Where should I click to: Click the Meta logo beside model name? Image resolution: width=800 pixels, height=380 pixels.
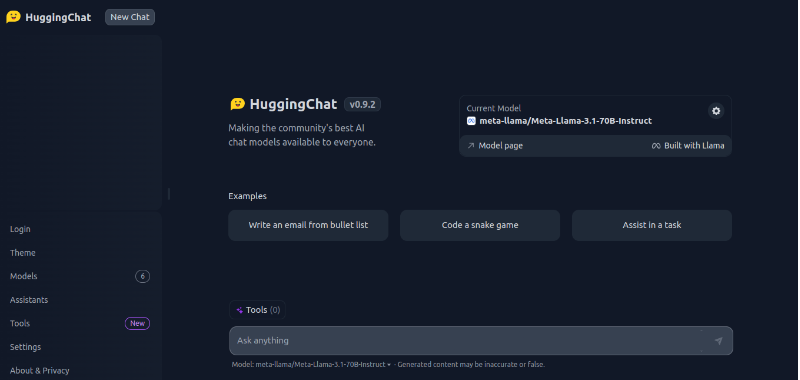click(x=471, y=121)
